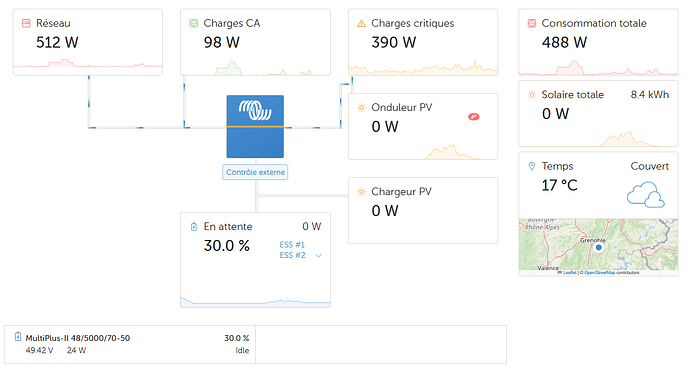Open the ESS #1 link
The width and height of the screenshot is (690, 370).
click(292, 245)
